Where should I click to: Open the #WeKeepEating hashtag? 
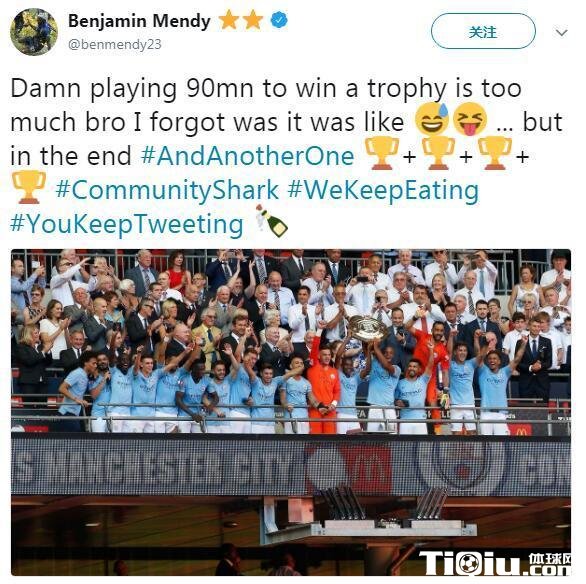tap(383, 190)
